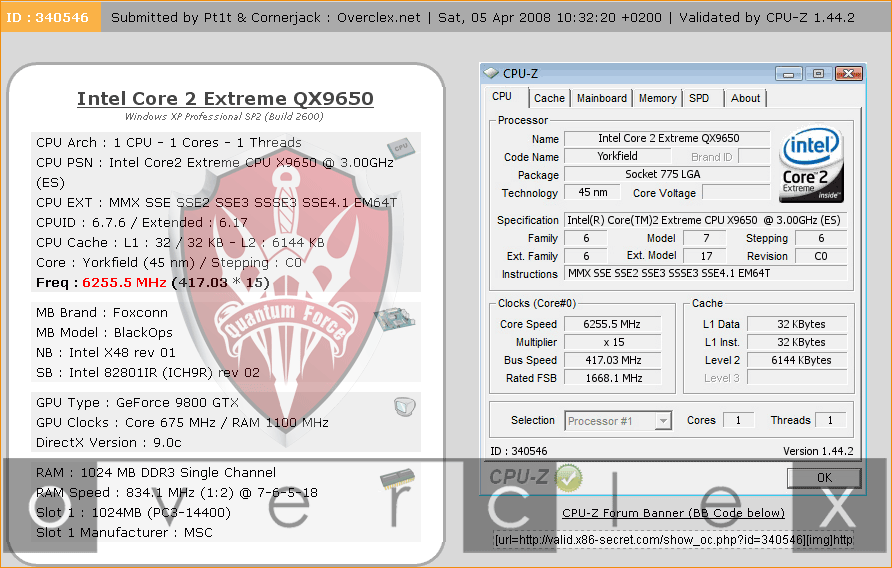Click the Intel Core 2 Extreme logo
The image size is (892, 568).
click(810, 164)
